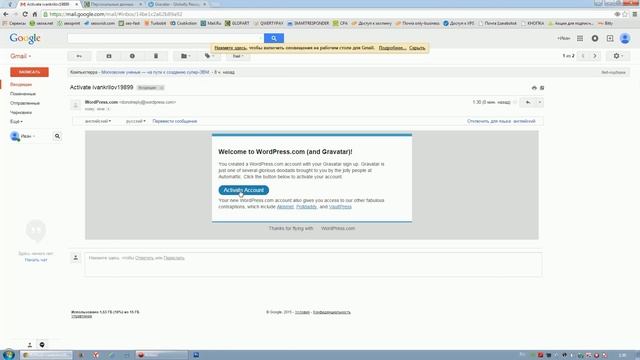Open the Move to folder dropdown
640x360 pixels.
[x=185, y=56]
